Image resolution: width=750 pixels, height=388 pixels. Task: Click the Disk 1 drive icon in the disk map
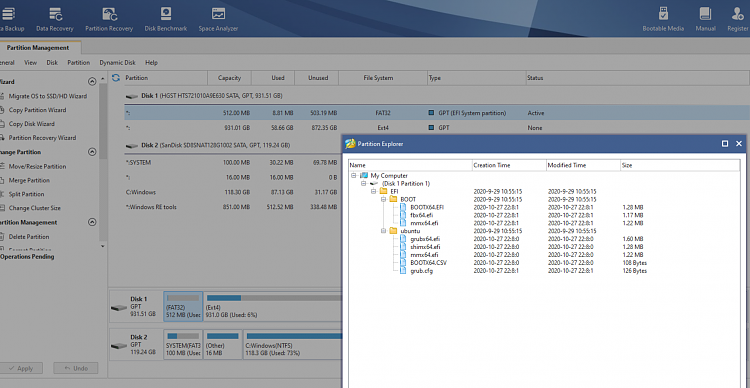(119, 307)
